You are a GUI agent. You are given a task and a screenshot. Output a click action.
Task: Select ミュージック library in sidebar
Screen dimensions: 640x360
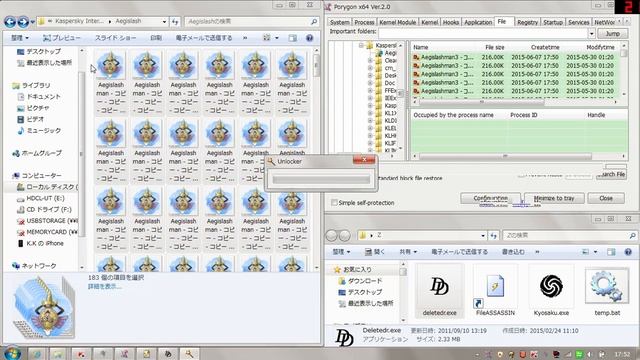coord(39,131)
